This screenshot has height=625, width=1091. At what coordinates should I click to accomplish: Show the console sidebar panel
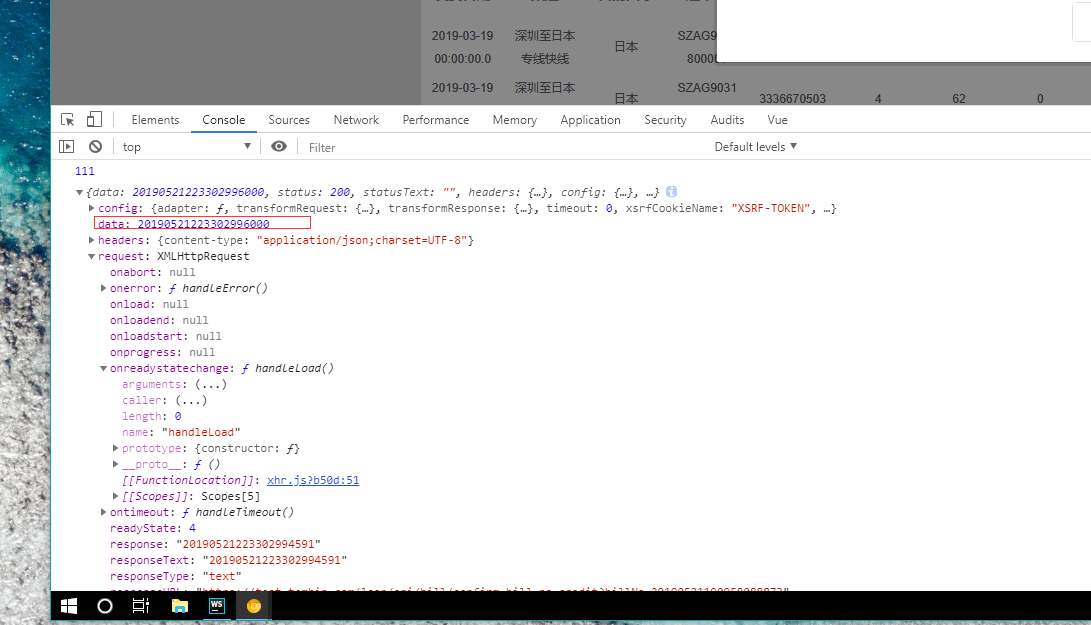pos(66,146)
